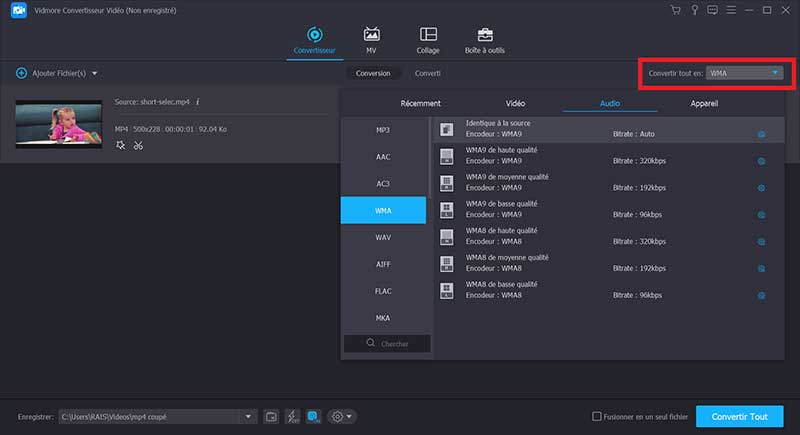Open settings gear for WMA9 haute qualité
The image size is (800, 435).
(x=761, y=161)
